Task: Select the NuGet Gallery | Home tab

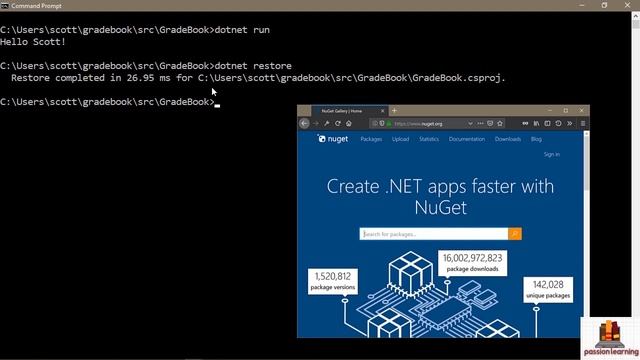Action: tap(349, 111)
